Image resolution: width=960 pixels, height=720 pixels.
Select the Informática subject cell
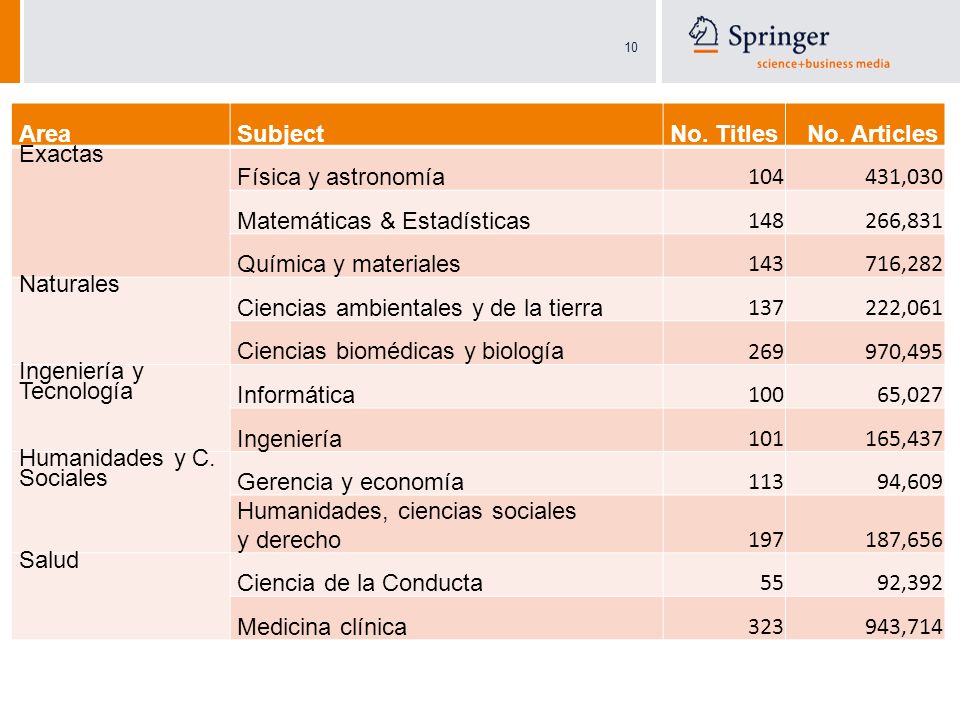coord(446,387)
